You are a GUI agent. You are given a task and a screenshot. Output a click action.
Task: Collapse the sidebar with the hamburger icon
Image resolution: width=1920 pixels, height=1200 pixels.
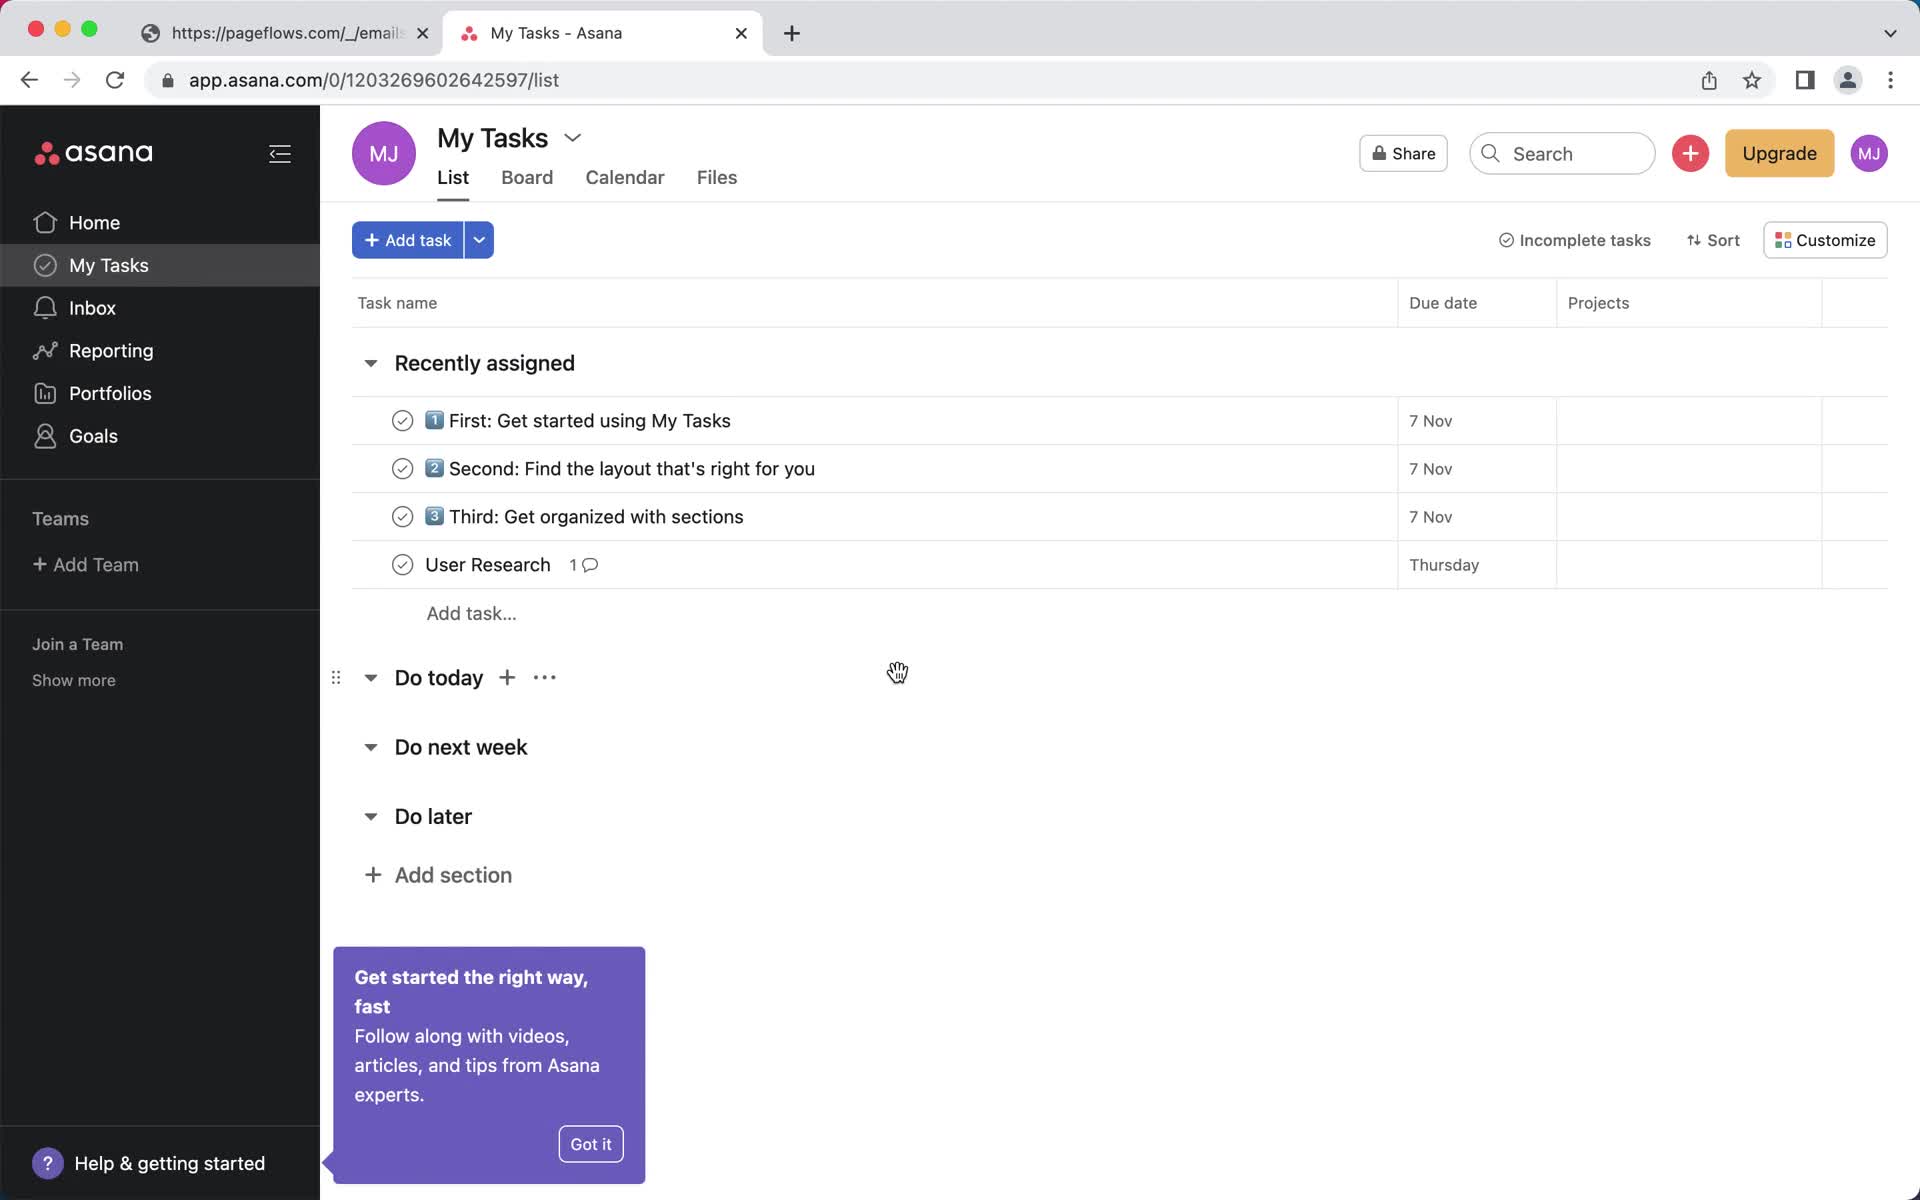click(x=280, y=153)
